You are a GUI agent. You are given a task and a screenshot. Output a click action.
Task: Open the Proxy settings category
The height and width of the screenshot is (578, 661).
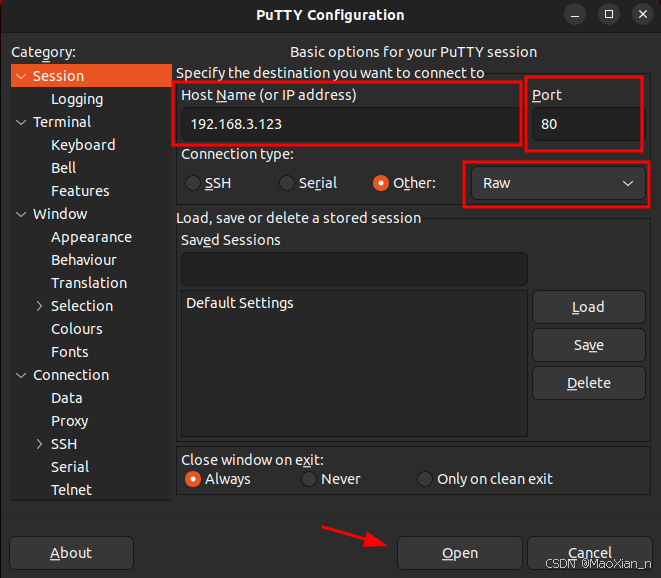70,422
